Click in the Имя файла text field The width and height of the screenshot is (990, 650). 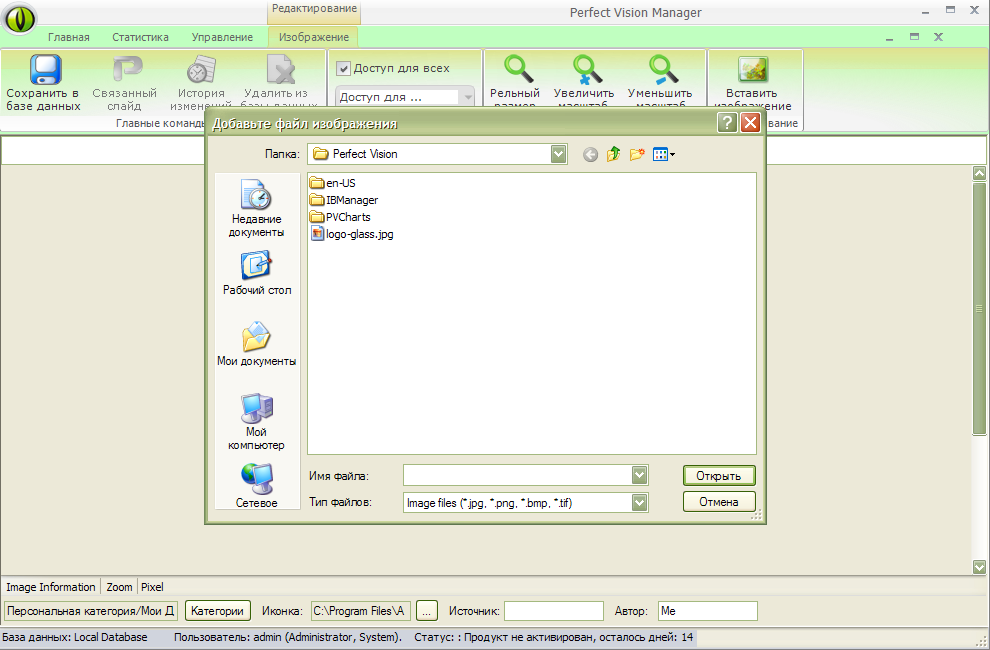point(517,475)
